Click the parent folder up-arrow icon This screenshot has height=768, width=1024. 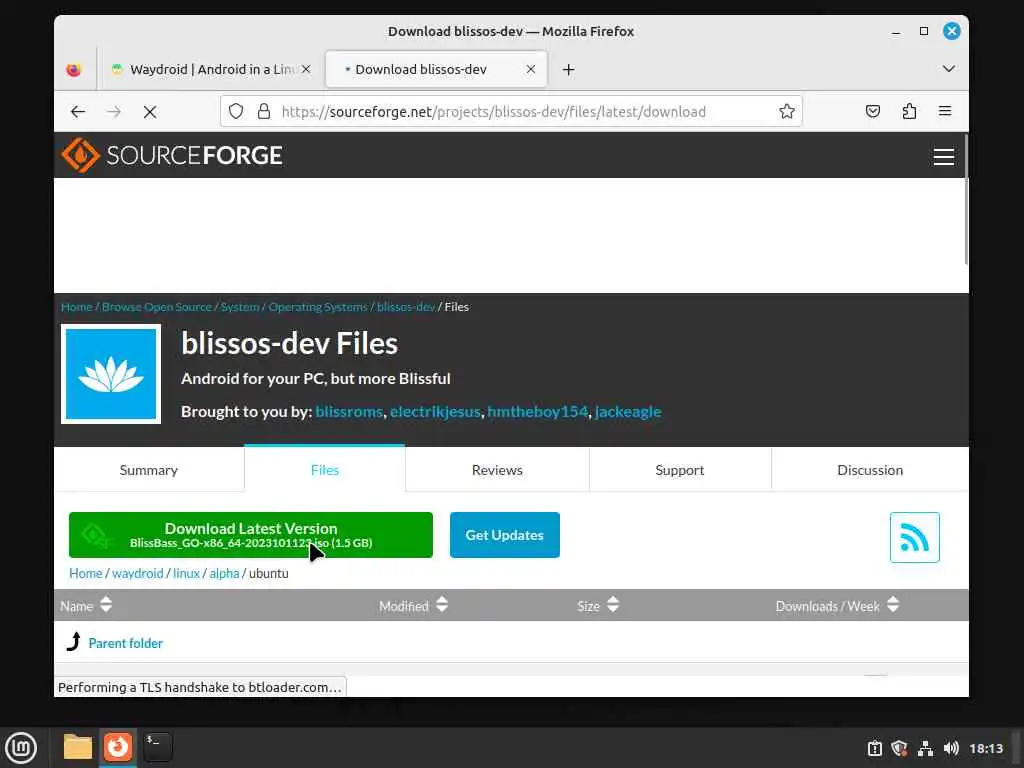[74, 642]
